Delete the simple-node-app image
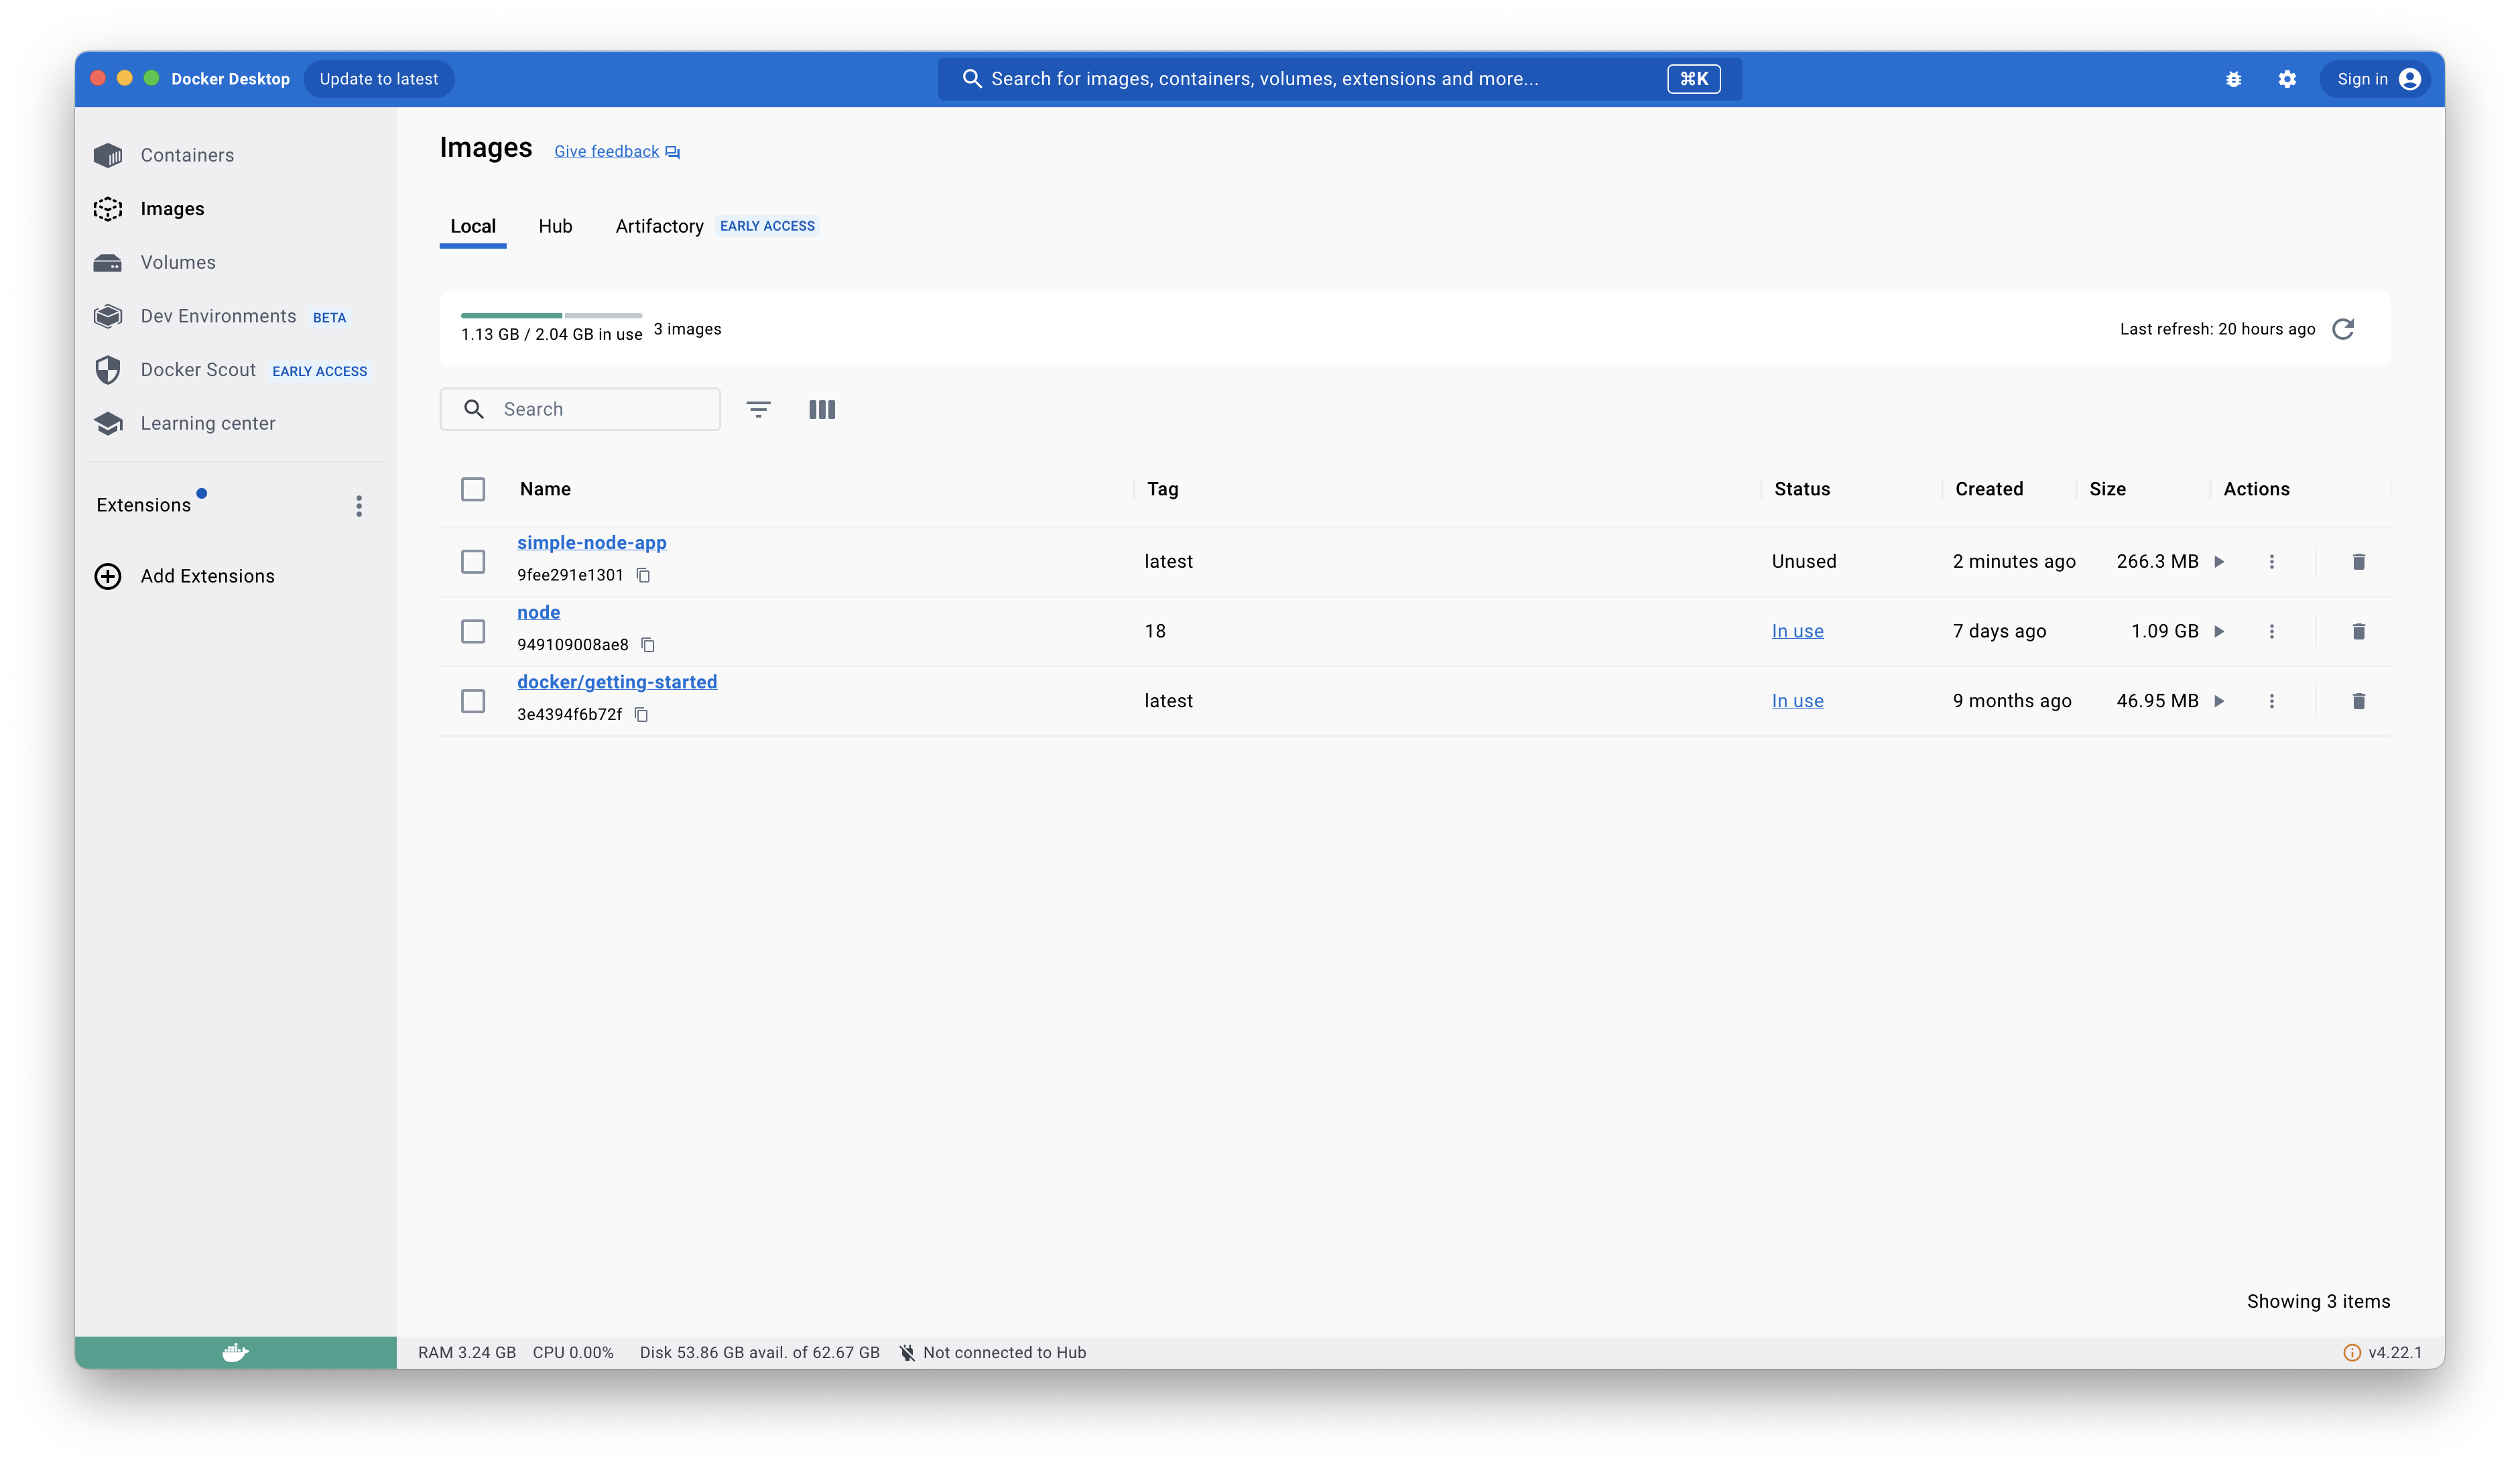 [2359, 562]
